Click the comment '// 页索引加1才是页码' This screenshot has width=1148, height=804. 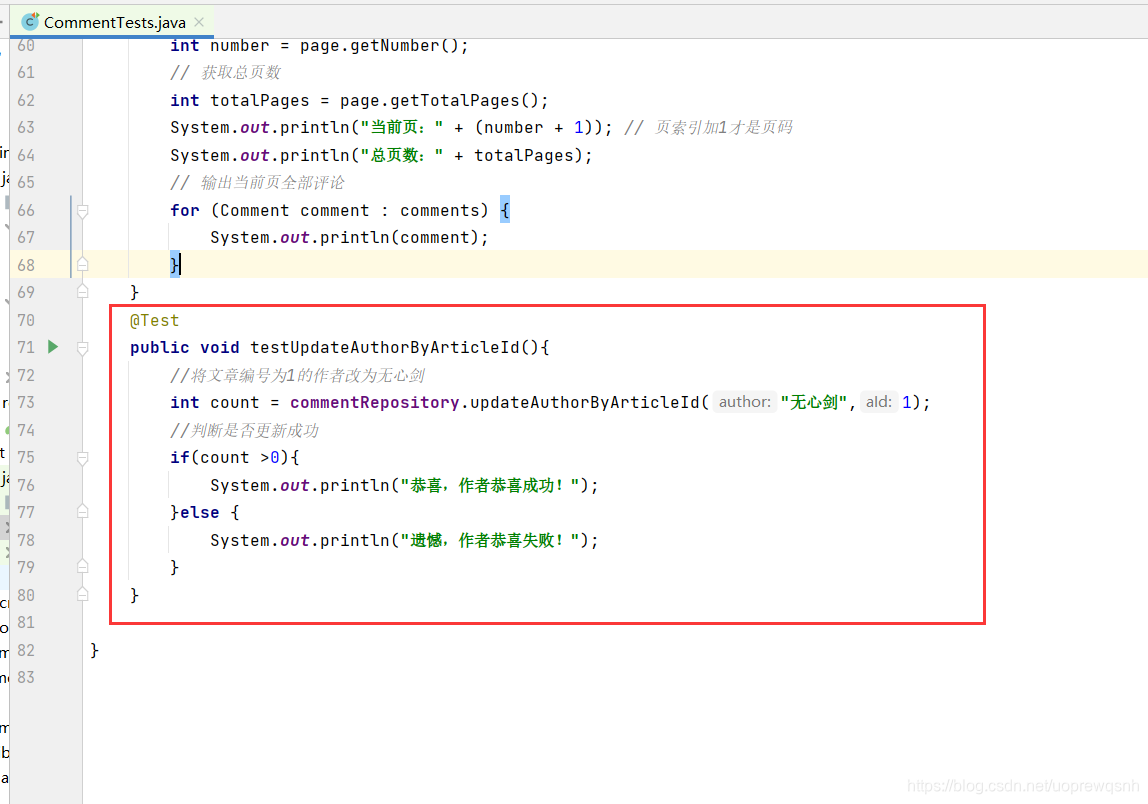pyautogui.click(x=708, y=127)
